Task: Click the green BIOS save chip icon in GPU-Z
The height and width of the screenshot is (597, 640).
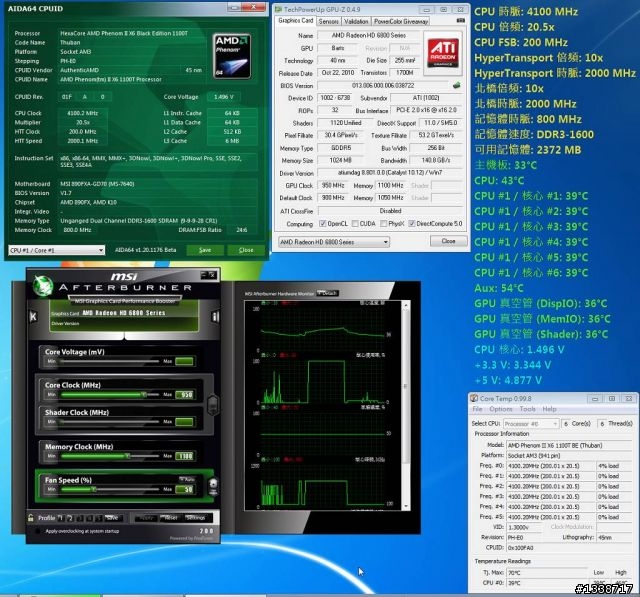Action: tap(456, 85)
